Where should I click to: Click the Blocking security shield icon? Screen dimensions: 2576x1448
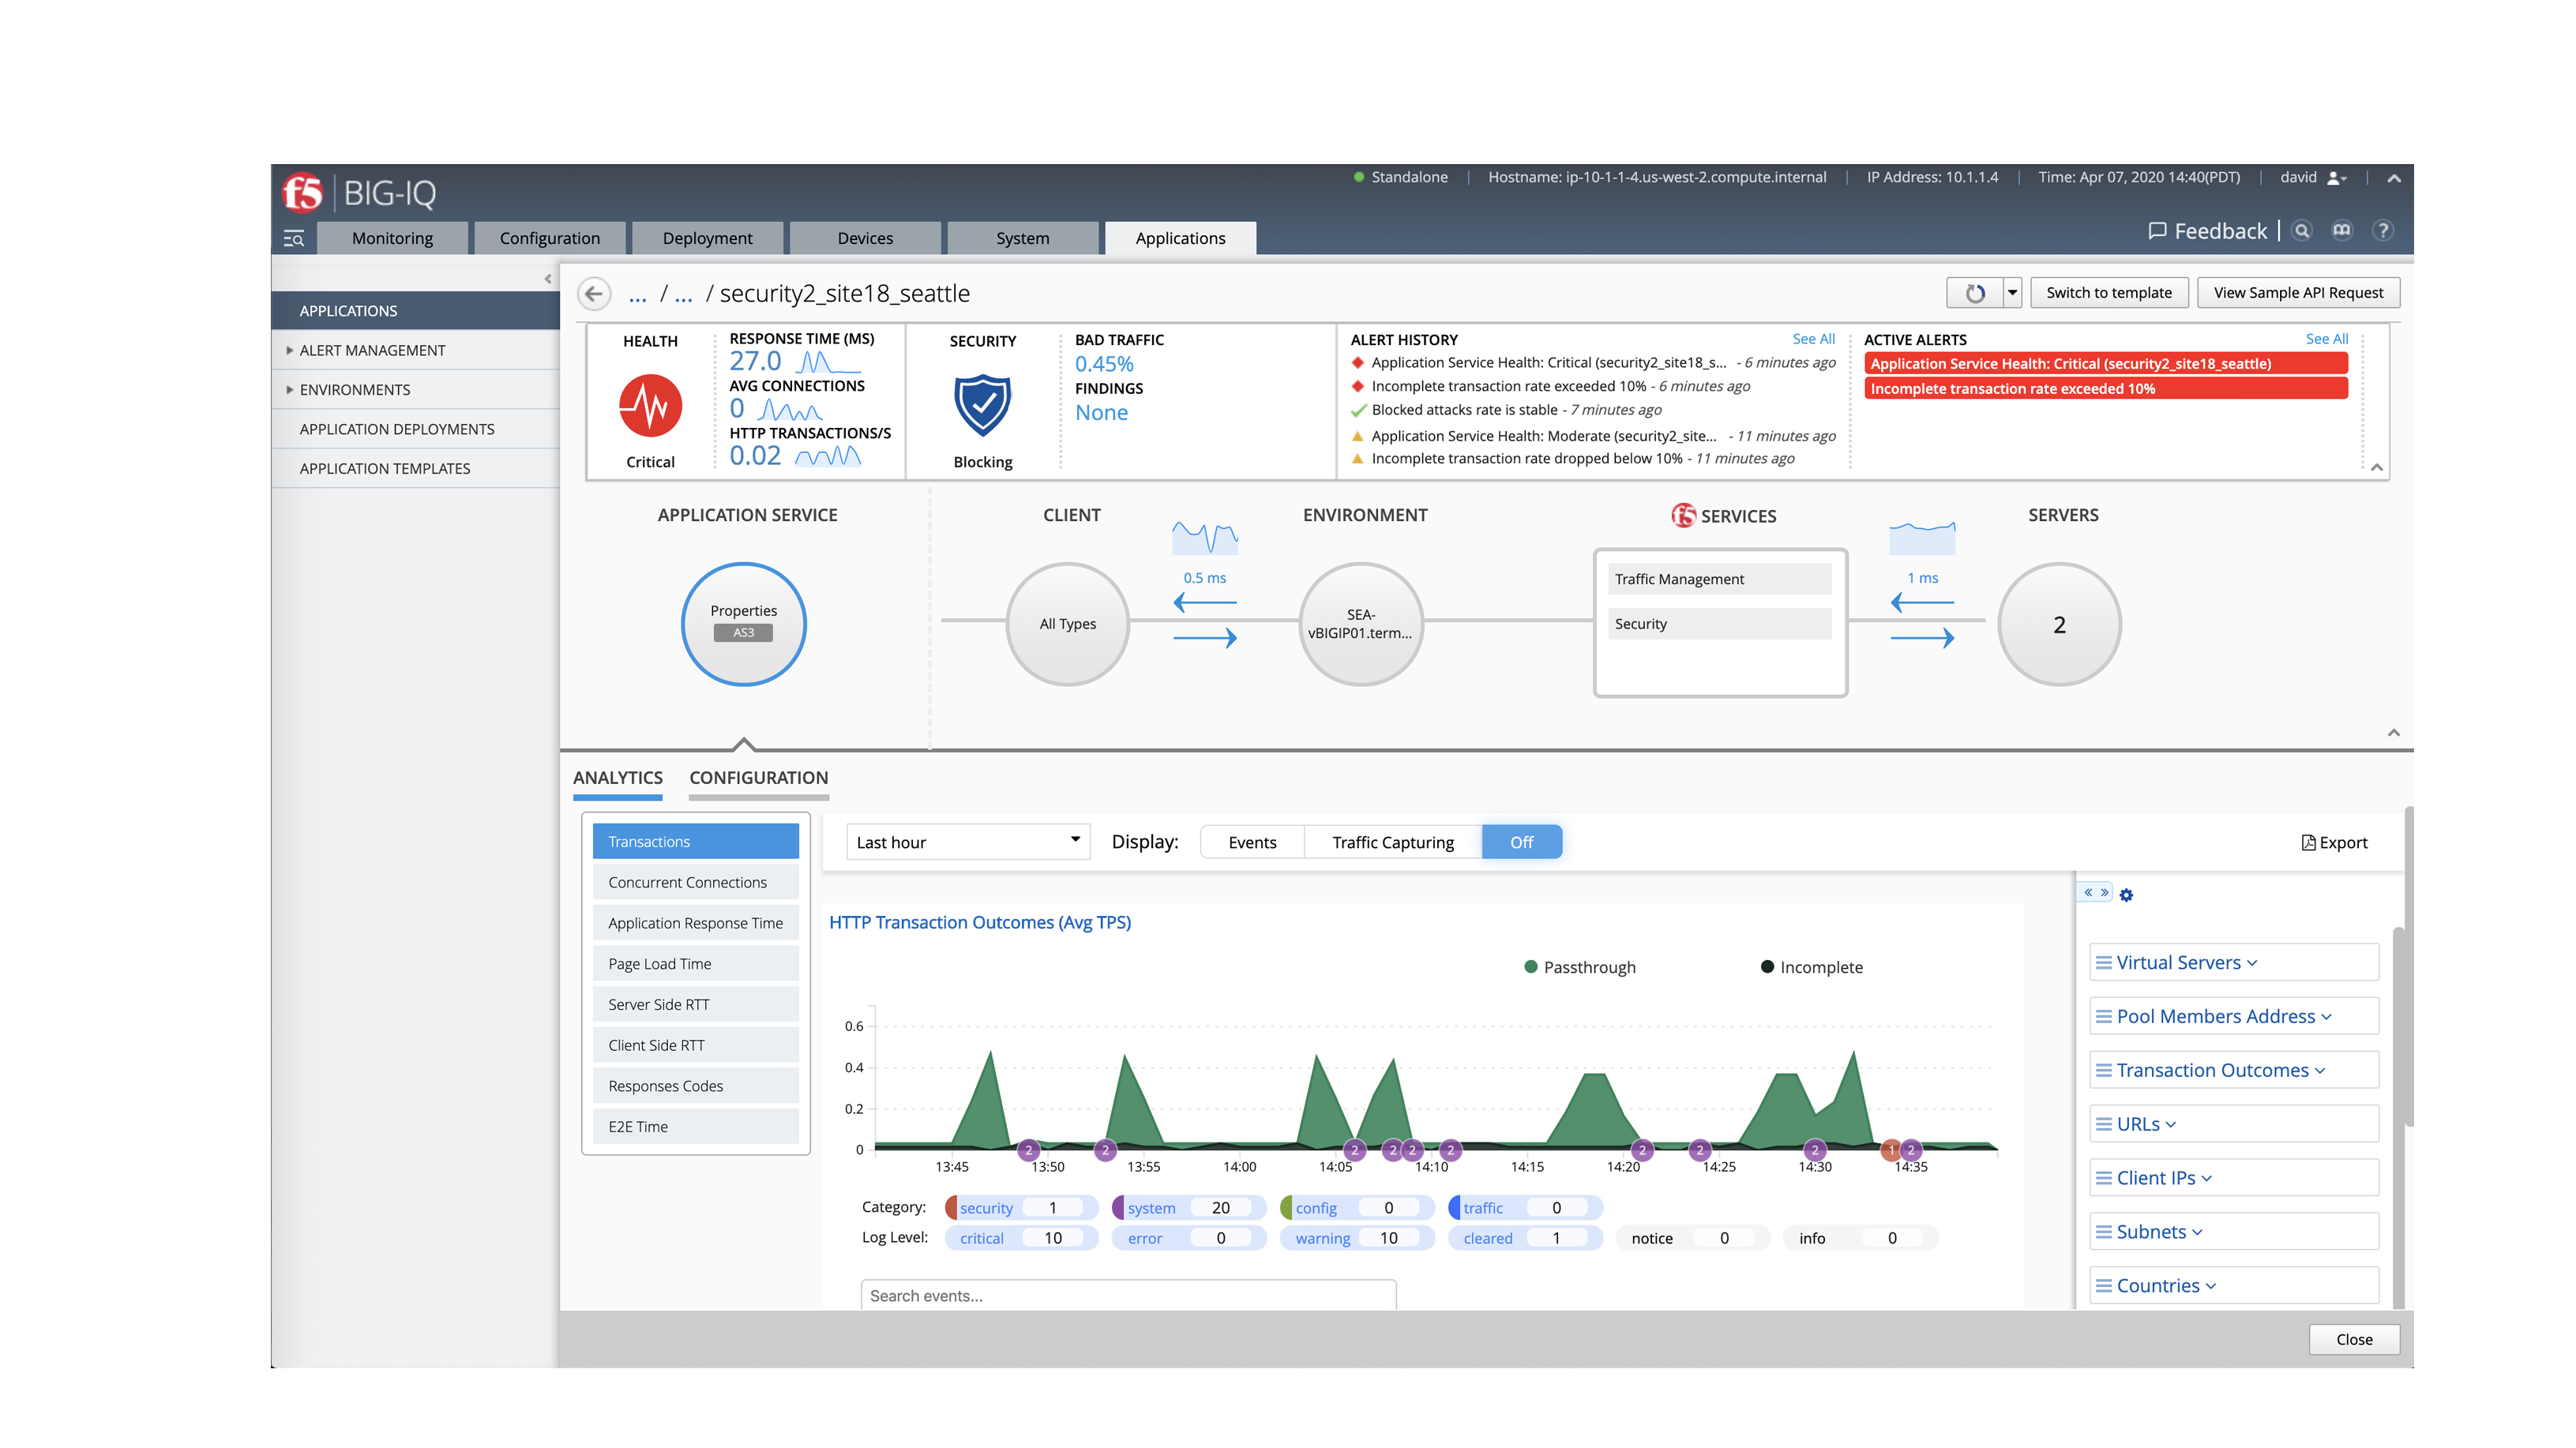click(982, 405)
